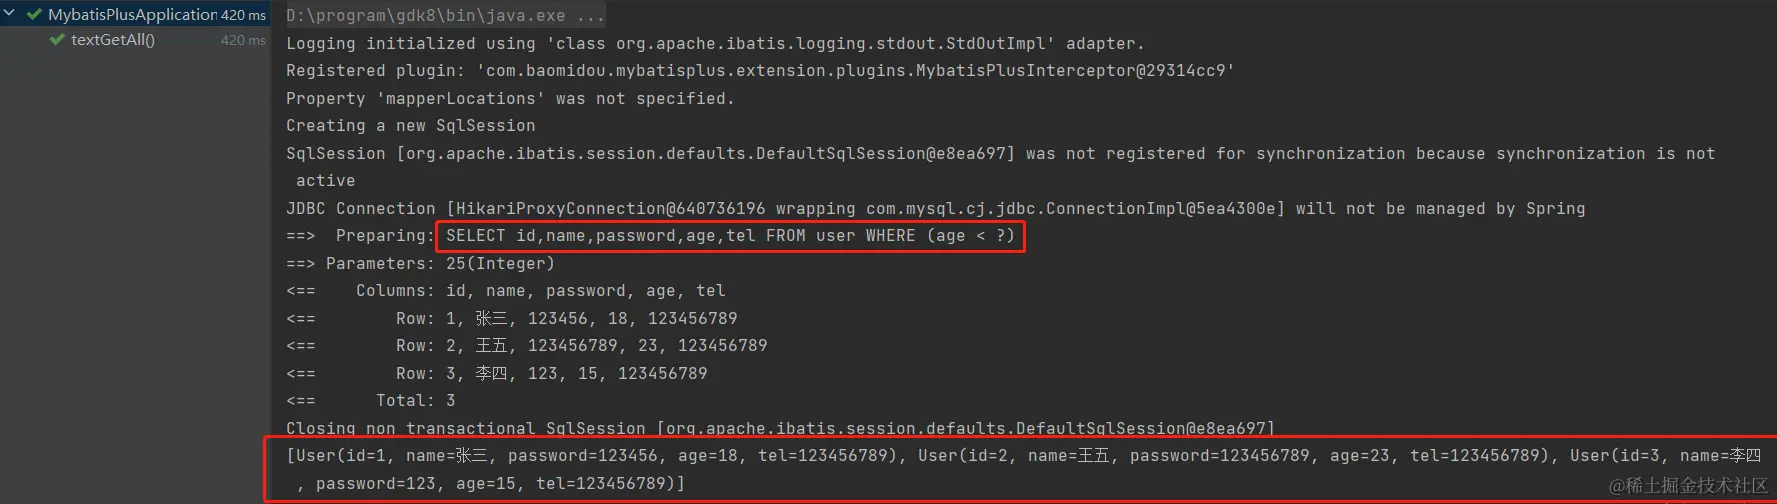
Task: Click the highlighted SELECT SQL statement
Action: tap(729, 236)
